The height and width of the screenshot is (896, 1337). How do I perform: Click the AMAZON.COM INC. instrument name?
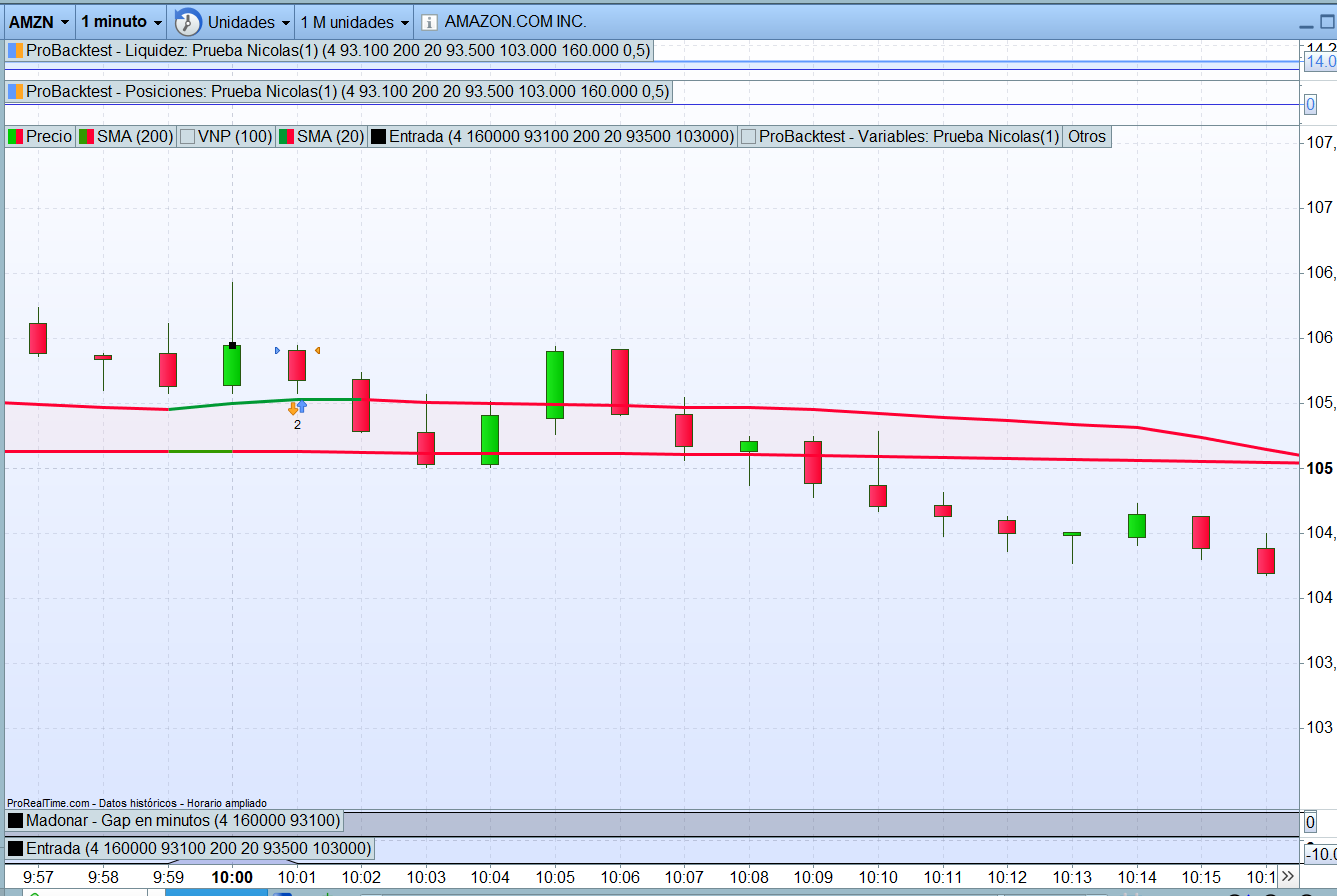515,22
